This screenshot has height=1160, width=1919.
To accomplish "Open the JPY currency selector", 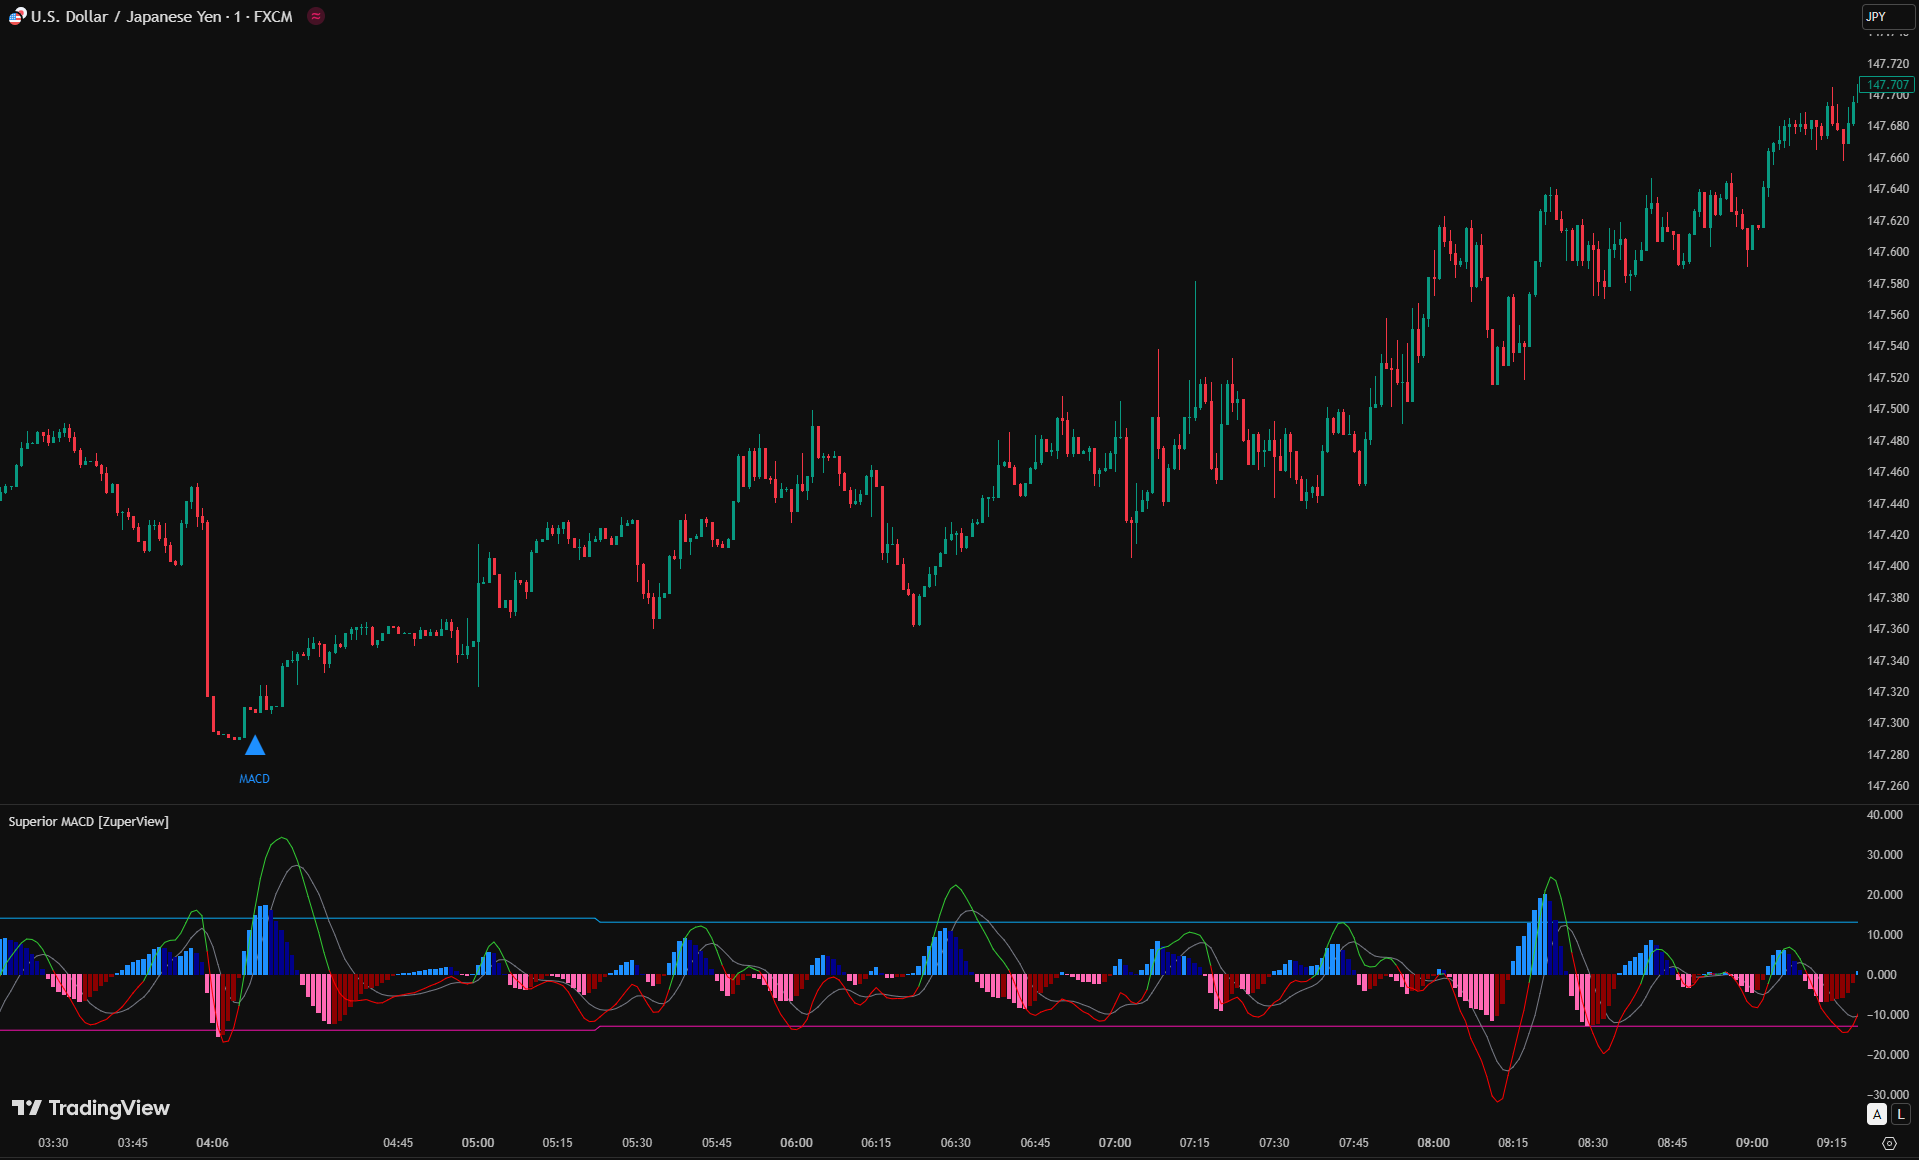I will (x=1886, y=17).
